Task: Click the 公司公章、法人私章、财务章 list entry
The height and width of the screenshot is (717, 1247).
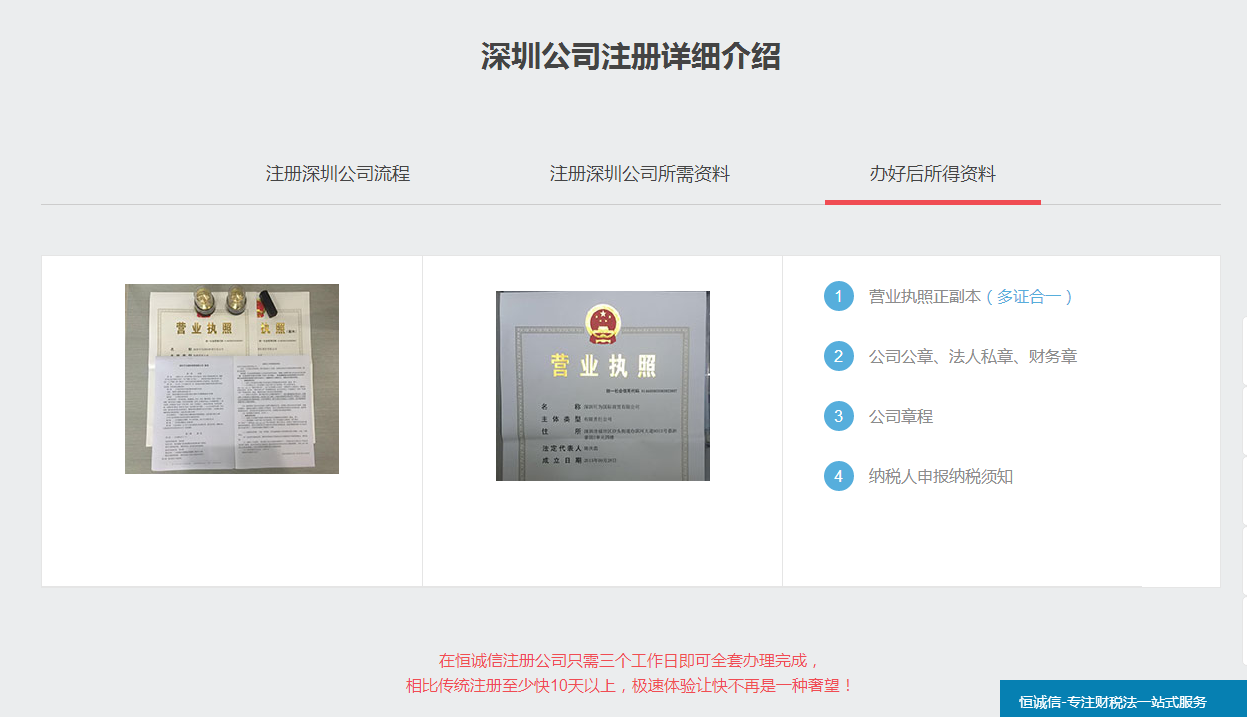Action: pos(975,356)
